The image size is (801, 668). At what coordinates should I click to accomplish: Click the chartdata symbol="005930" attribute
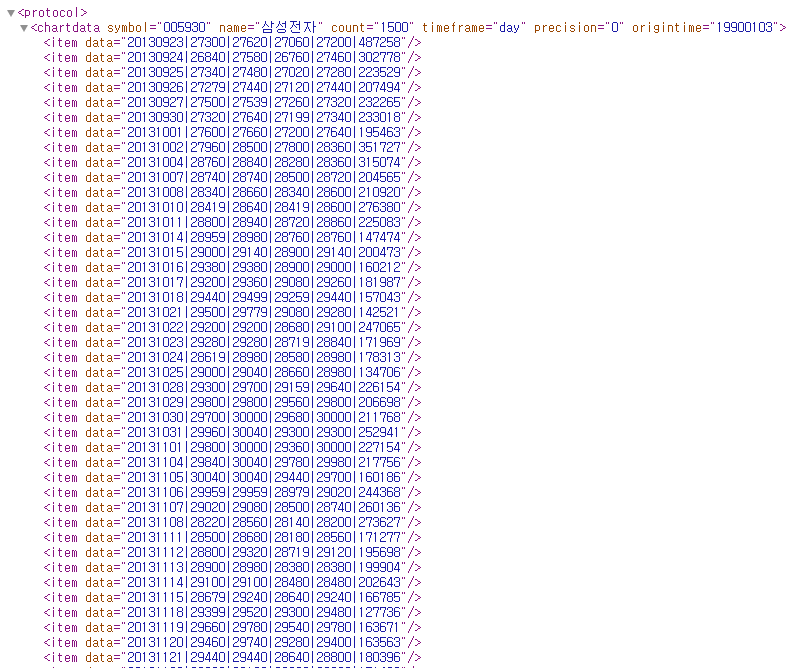(x=159, y=28)
